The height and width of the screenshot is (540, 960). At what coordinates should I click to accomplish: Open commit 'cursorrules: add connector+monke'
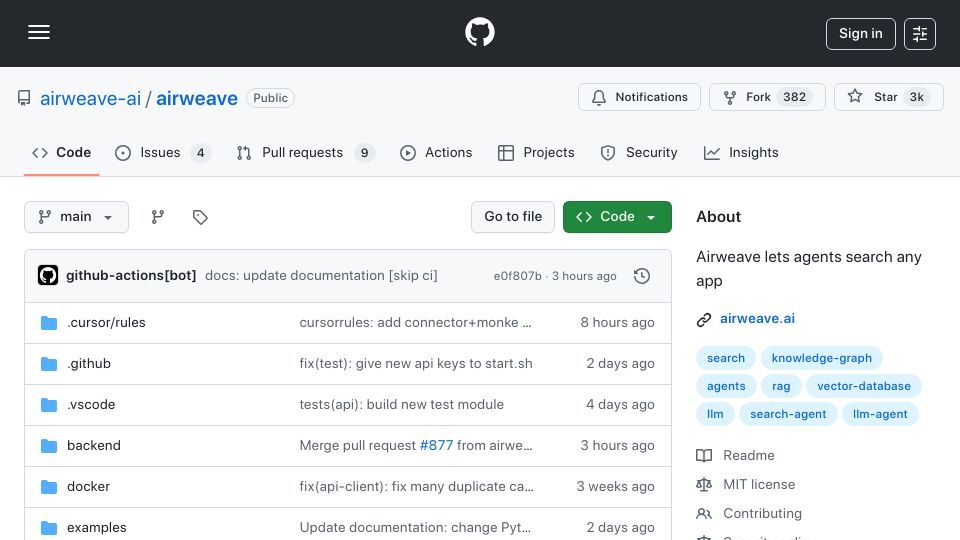pyautogui.click(x=415, y=323)
